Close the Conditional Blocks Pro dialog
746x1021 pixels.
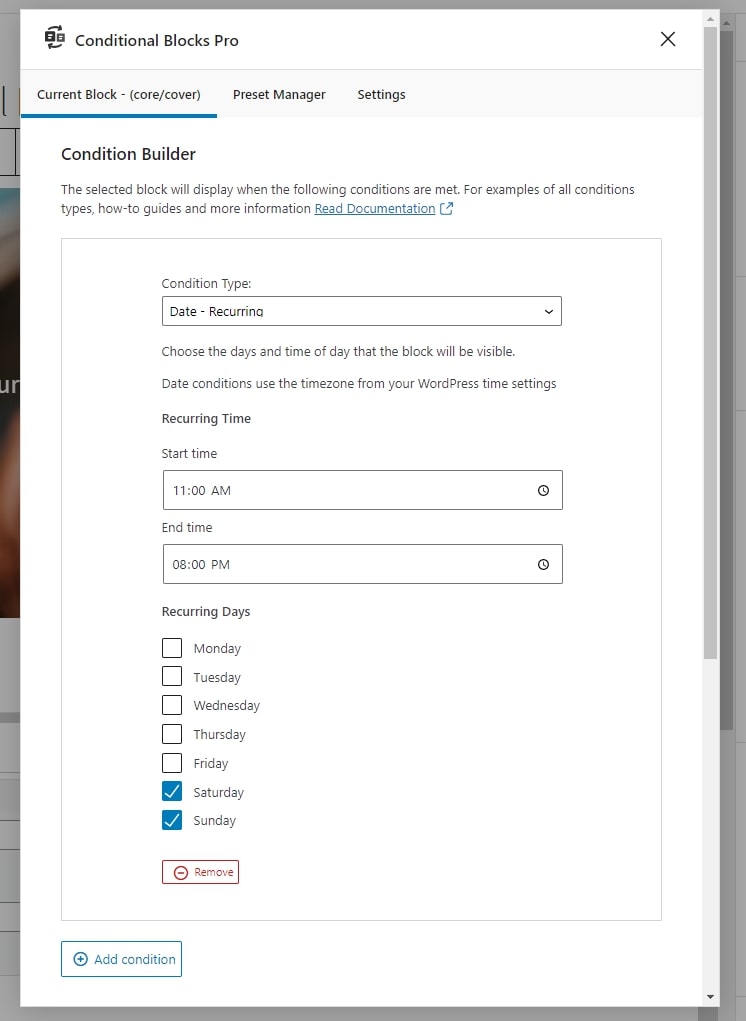pos(668,39)
